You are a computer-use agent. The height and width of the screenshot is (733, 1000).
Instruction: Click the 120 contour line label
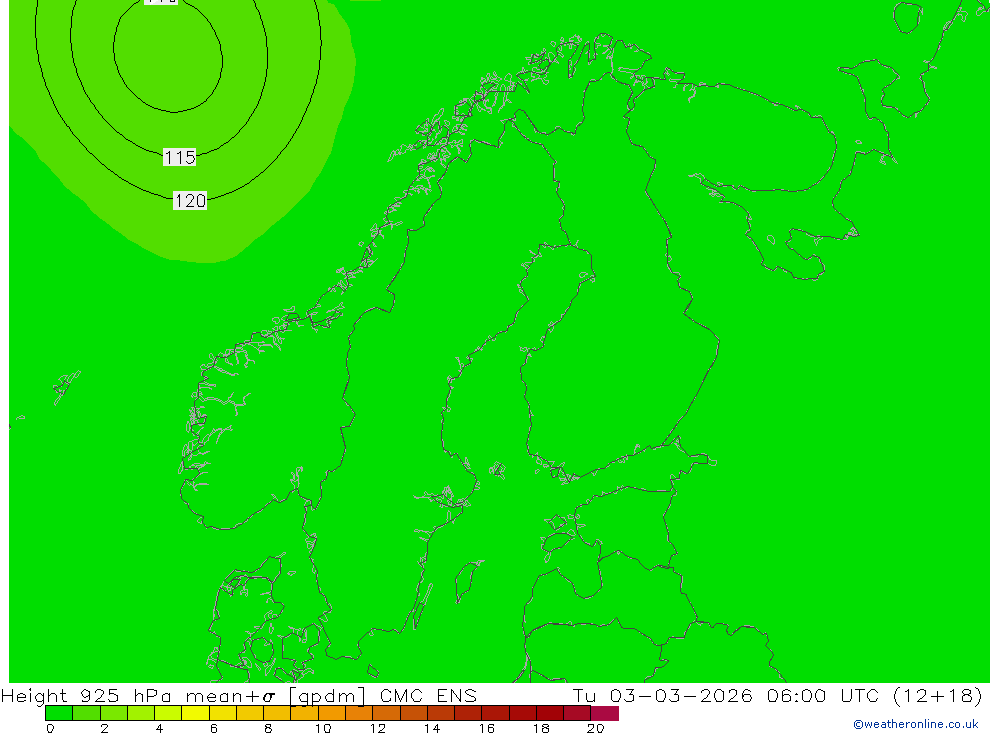[x=190, y=201]
